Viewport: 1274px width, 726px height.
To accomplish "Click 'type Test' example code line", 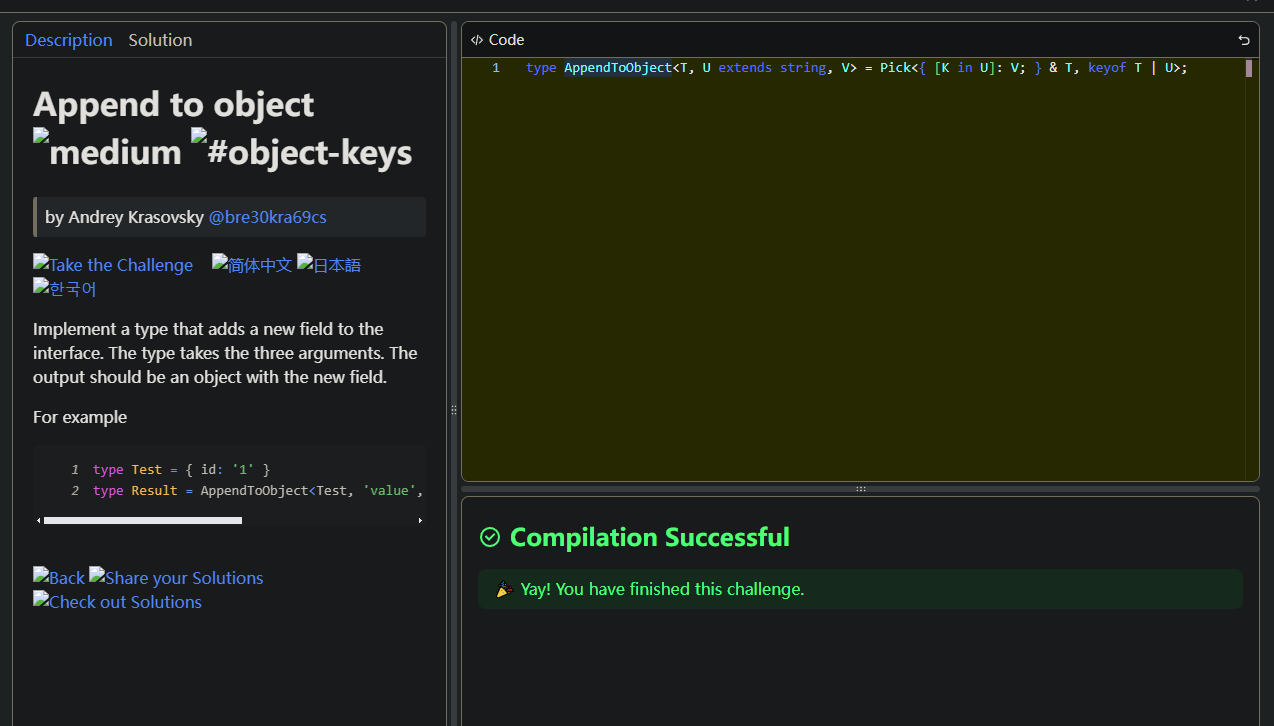I will pos(181,469).
